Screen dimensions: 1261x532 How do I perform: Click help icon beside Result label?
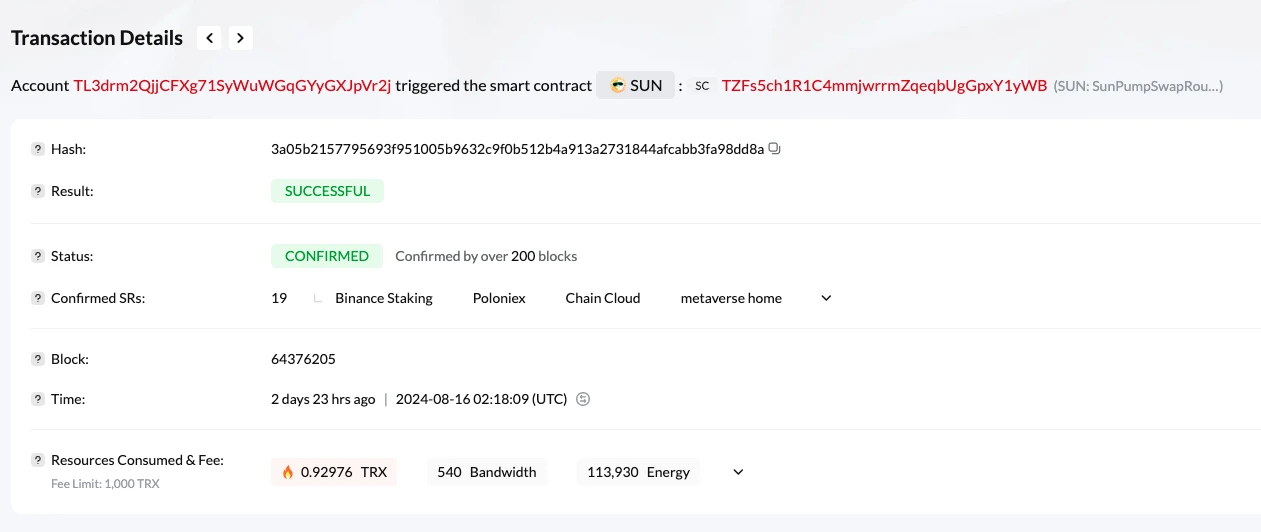38,191
